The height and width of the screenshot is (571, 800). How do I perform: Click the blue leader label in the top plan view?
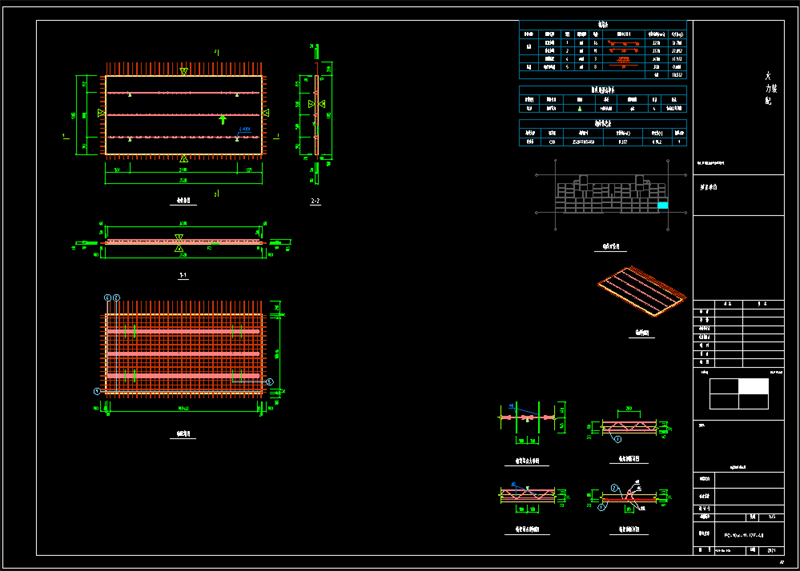(x=244, y=130)
